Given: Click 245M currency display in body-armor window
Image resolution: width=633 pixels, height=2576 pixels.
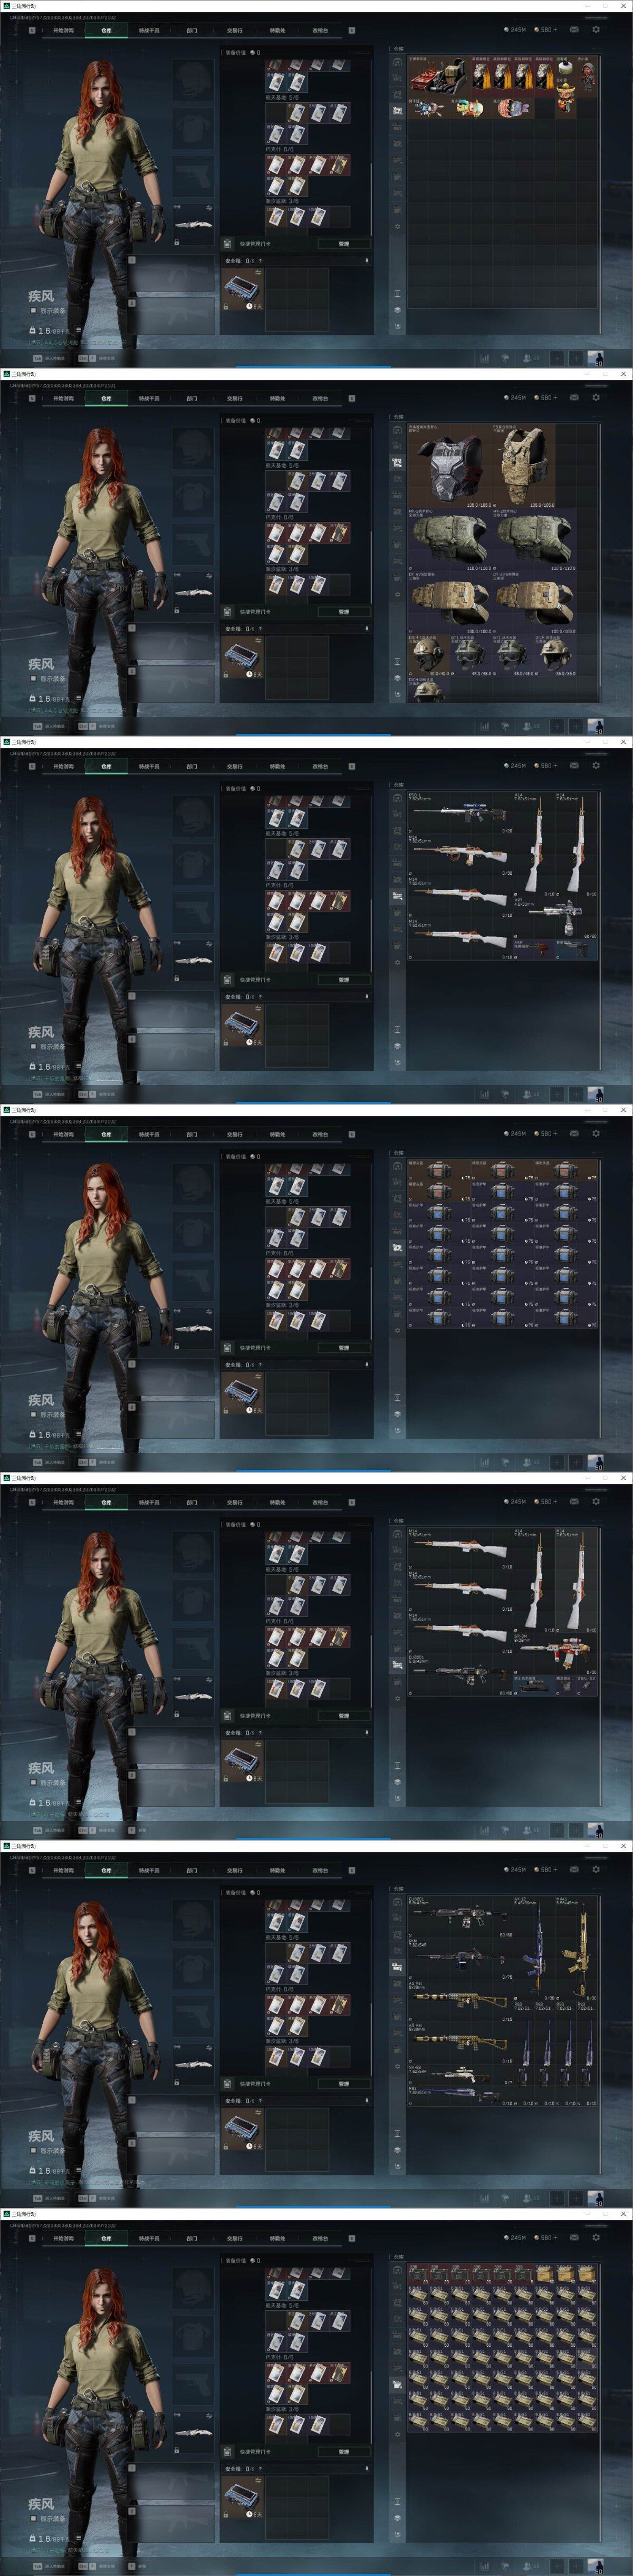Looking at the screenshot, I should click(x=515, y=397).
